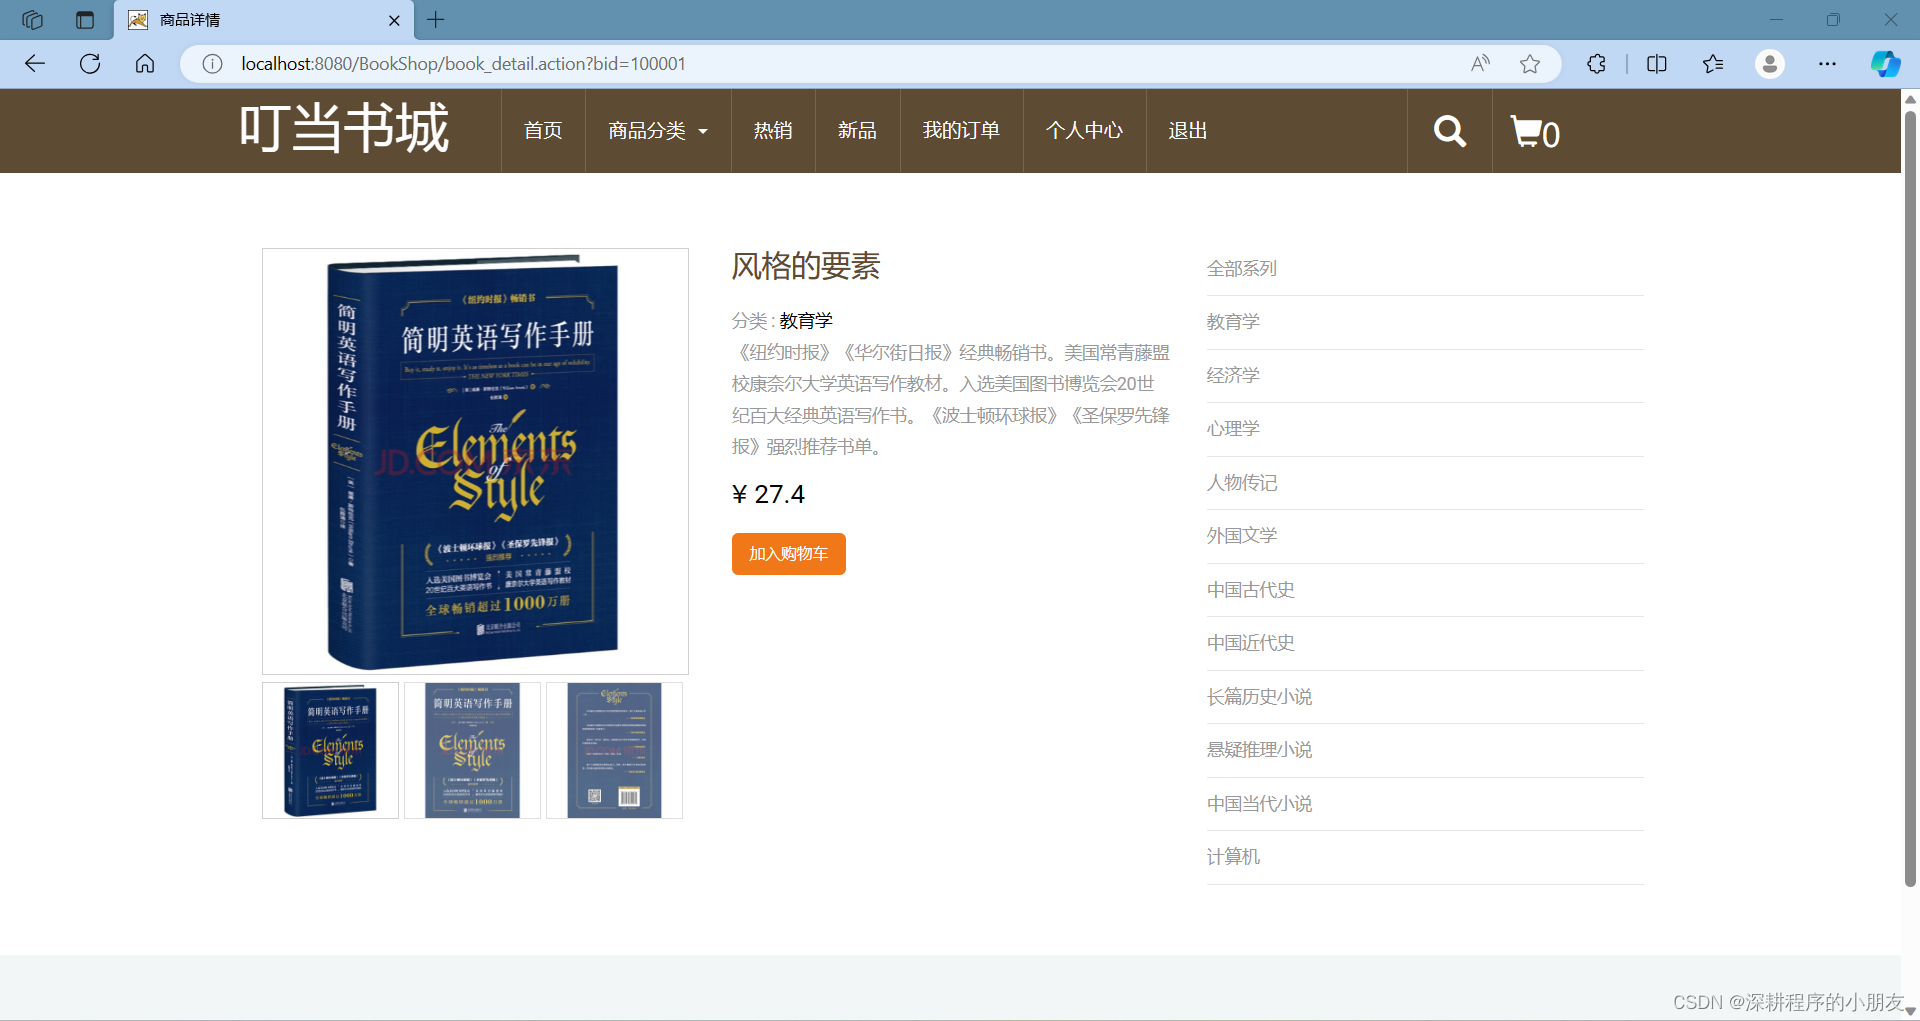Open the browser extensions icon
1920x1021 pixels.
pos(1595,63)
